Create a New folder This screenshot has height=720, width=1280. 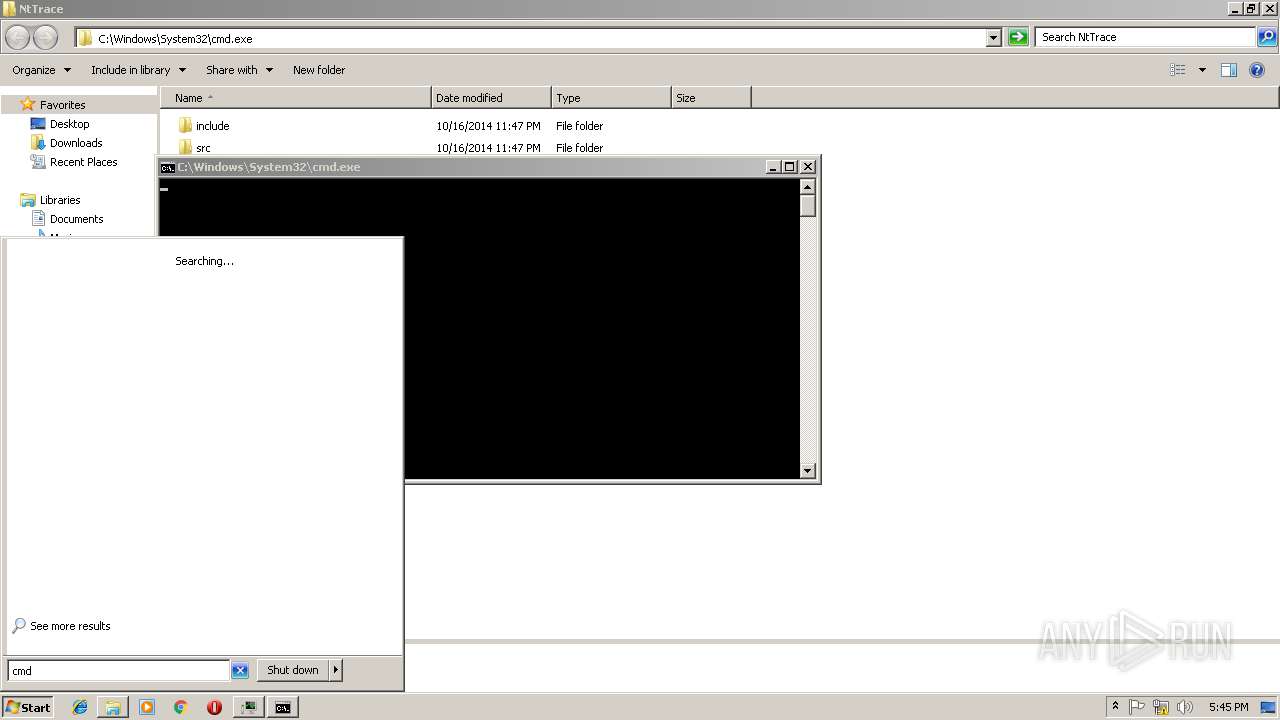click(319, 70)
